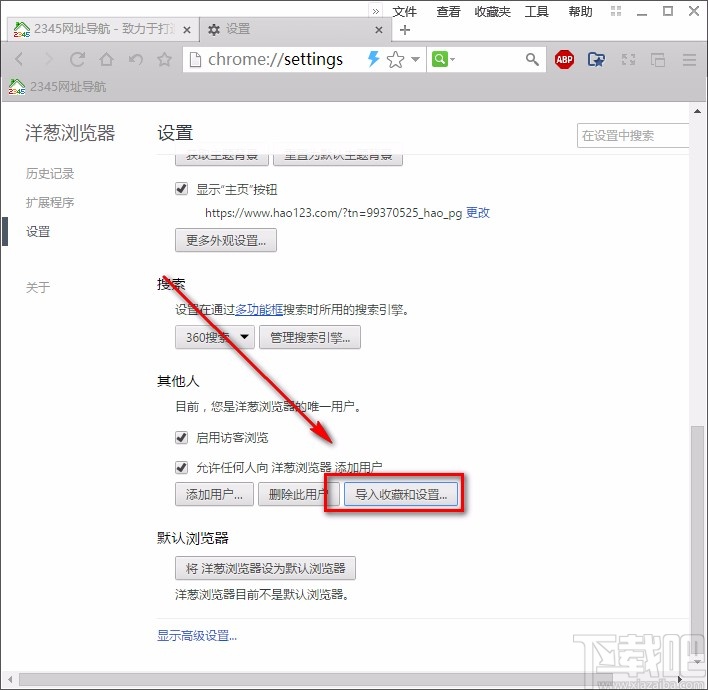
Task: Expand the chevron before the menu bar
Action: point(376,11)
